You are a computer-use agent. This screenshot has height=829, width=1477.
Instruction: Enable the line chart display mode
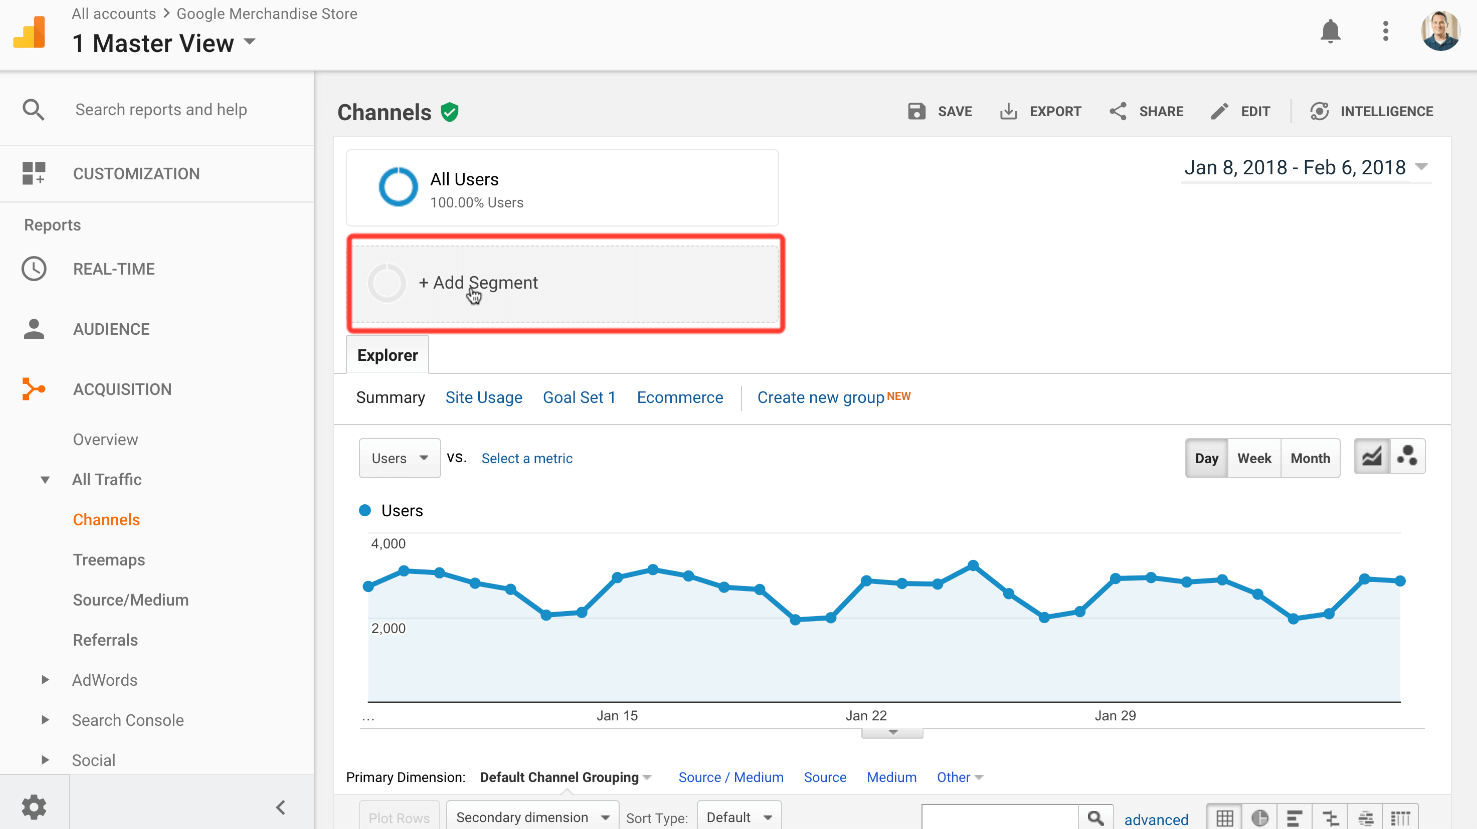point(1371,456)
